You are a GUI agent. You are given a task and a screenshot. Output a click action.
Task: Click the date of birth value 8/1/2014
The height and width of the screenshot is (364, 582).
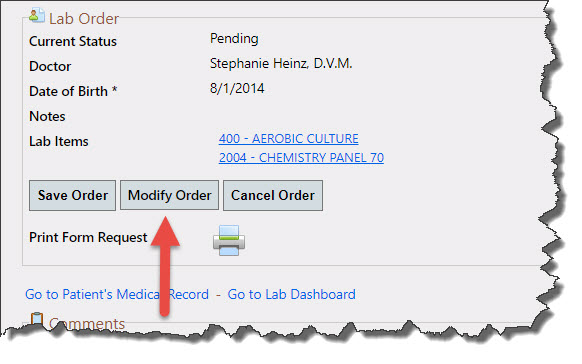(x=237, y=88)
